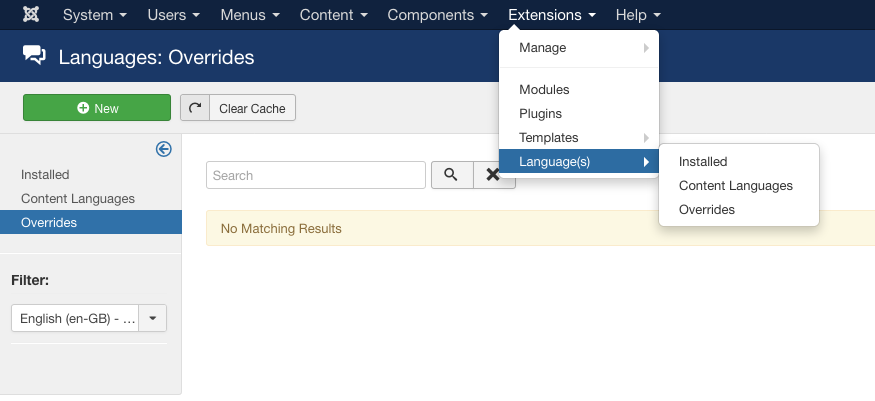The height and width of the screenshot is (401, 875).
Task: Open the Components menu
Action: click(438, 15)
